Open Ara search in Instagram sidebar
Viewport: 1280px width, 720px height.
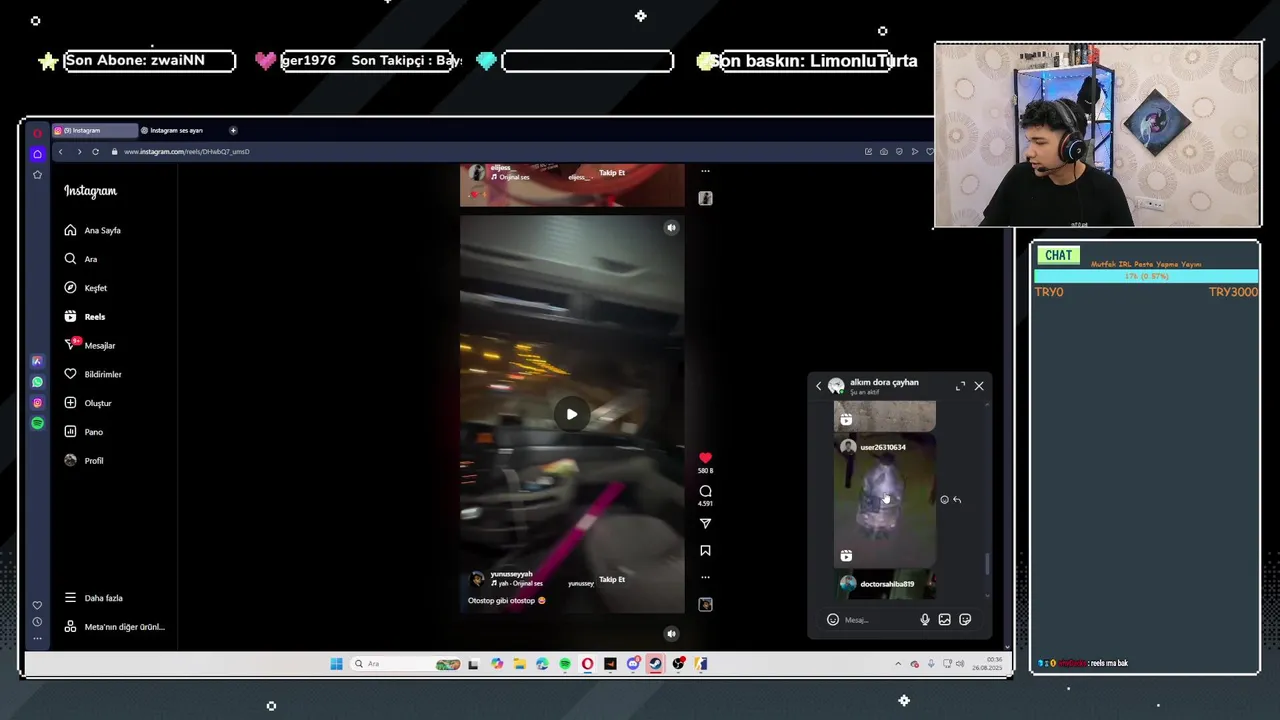(80, 259)
